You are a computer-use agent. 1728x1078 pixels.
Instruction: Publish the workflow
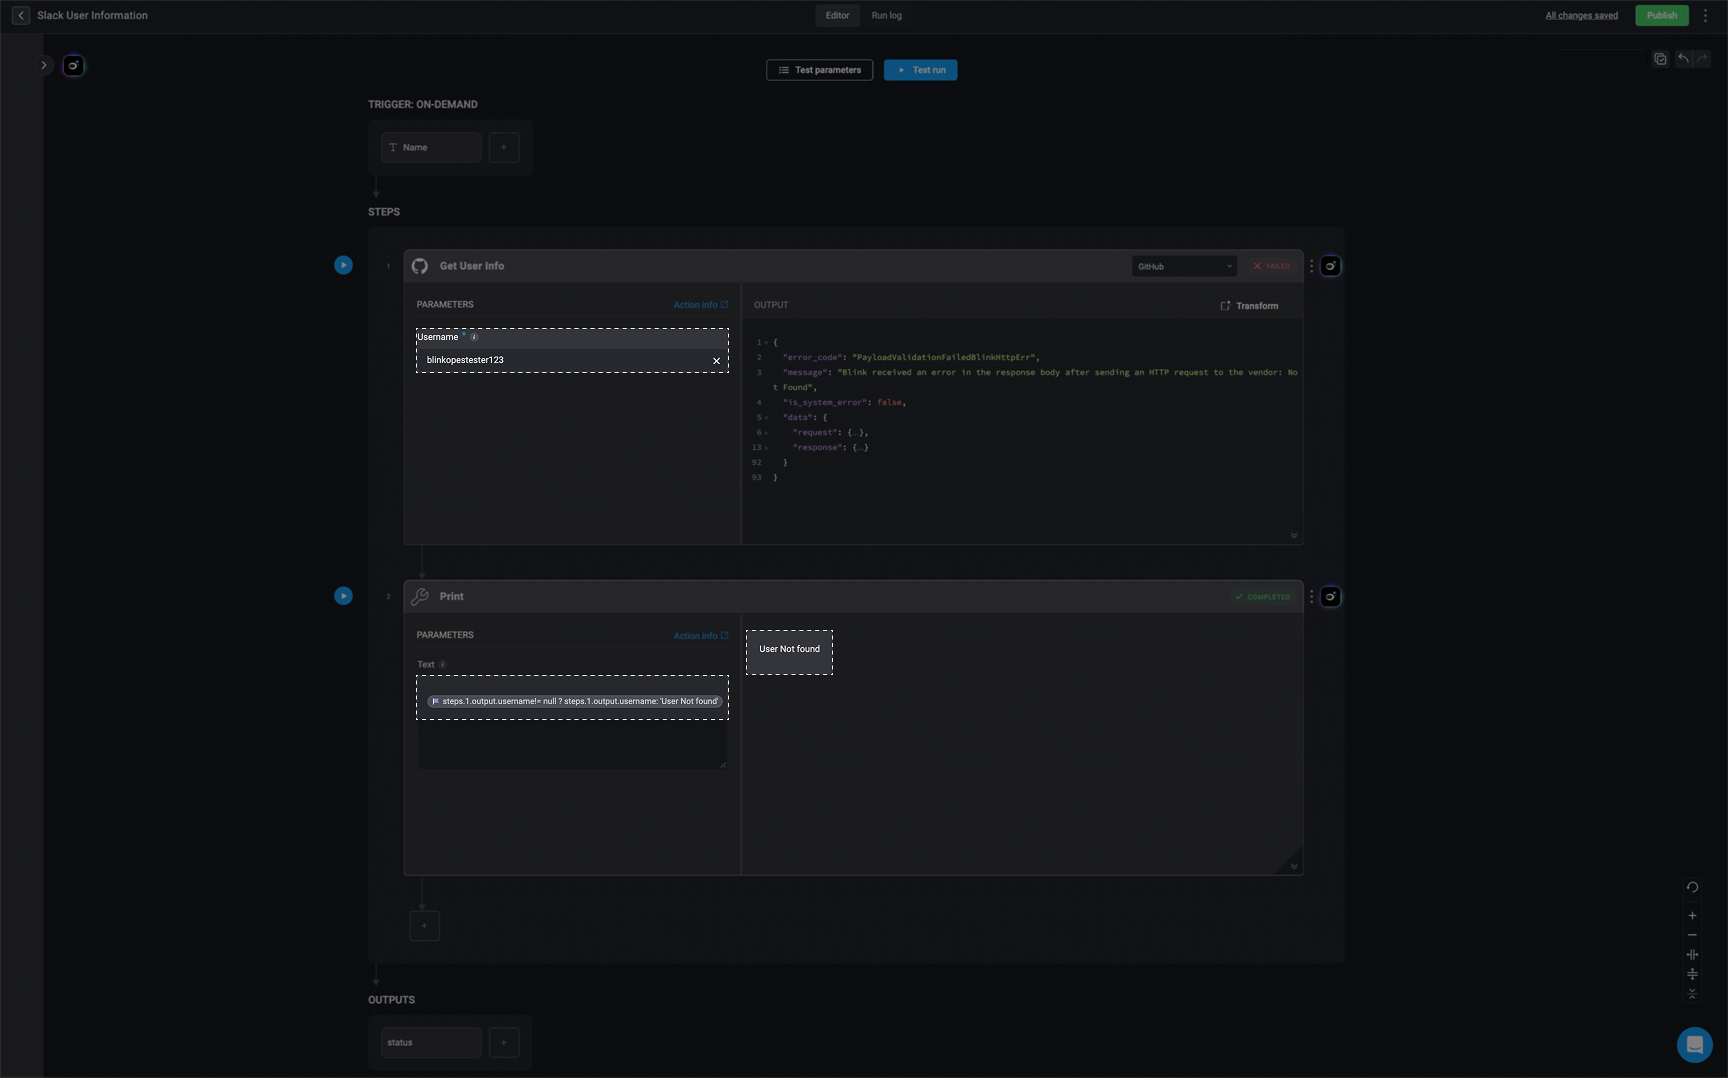[x=1661, y=15]
